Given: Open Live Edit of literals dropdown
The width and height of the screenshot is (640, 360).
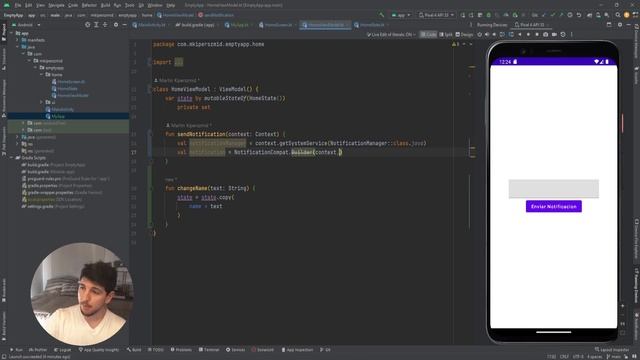Looking at the screenshot, I should (391, 35).
